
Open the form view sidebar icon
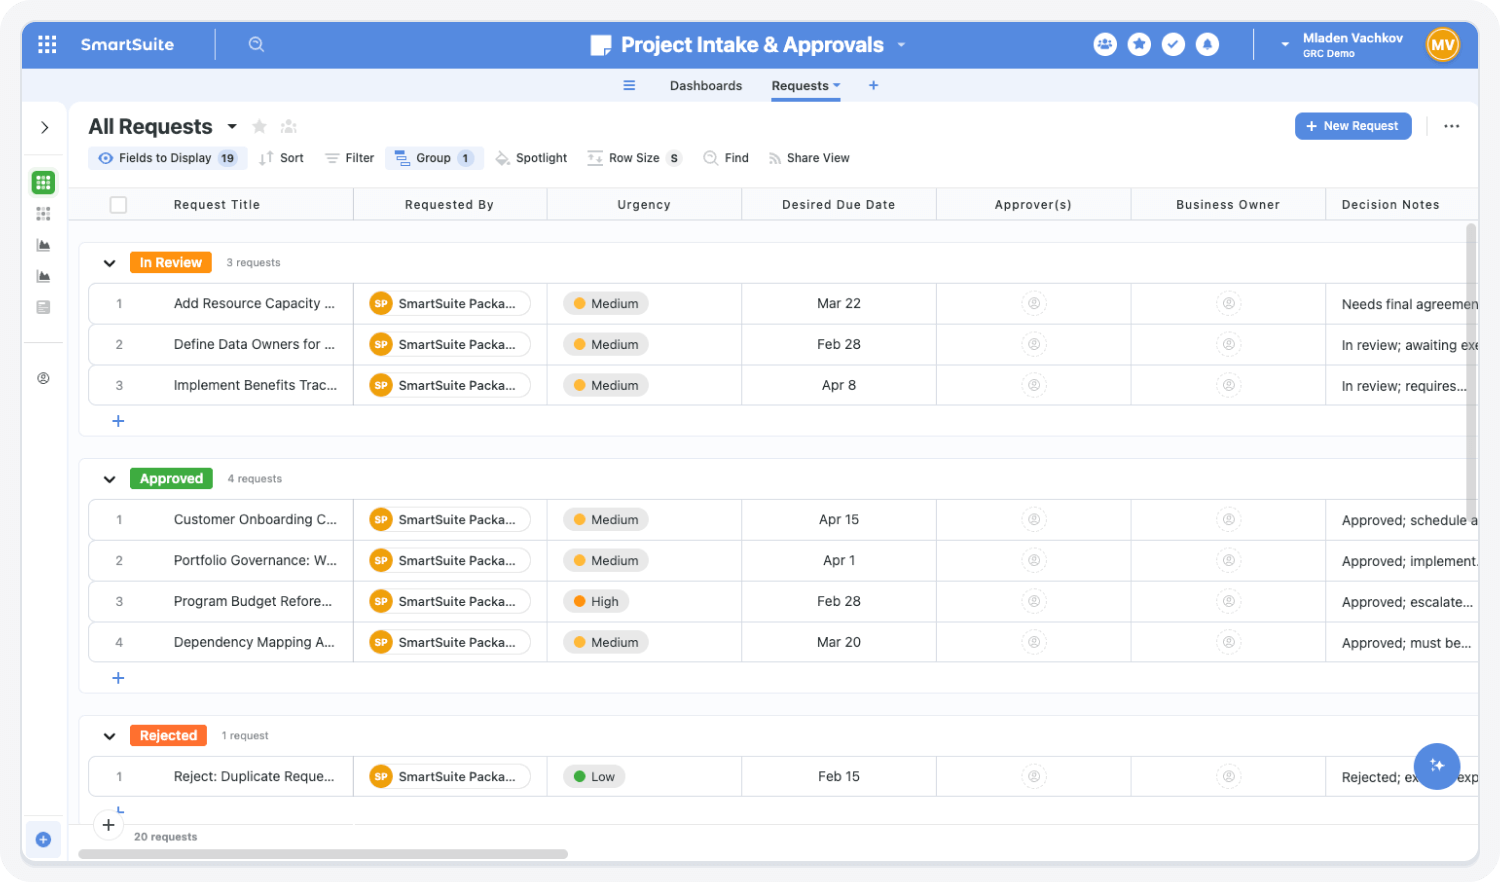coord(43,307)
